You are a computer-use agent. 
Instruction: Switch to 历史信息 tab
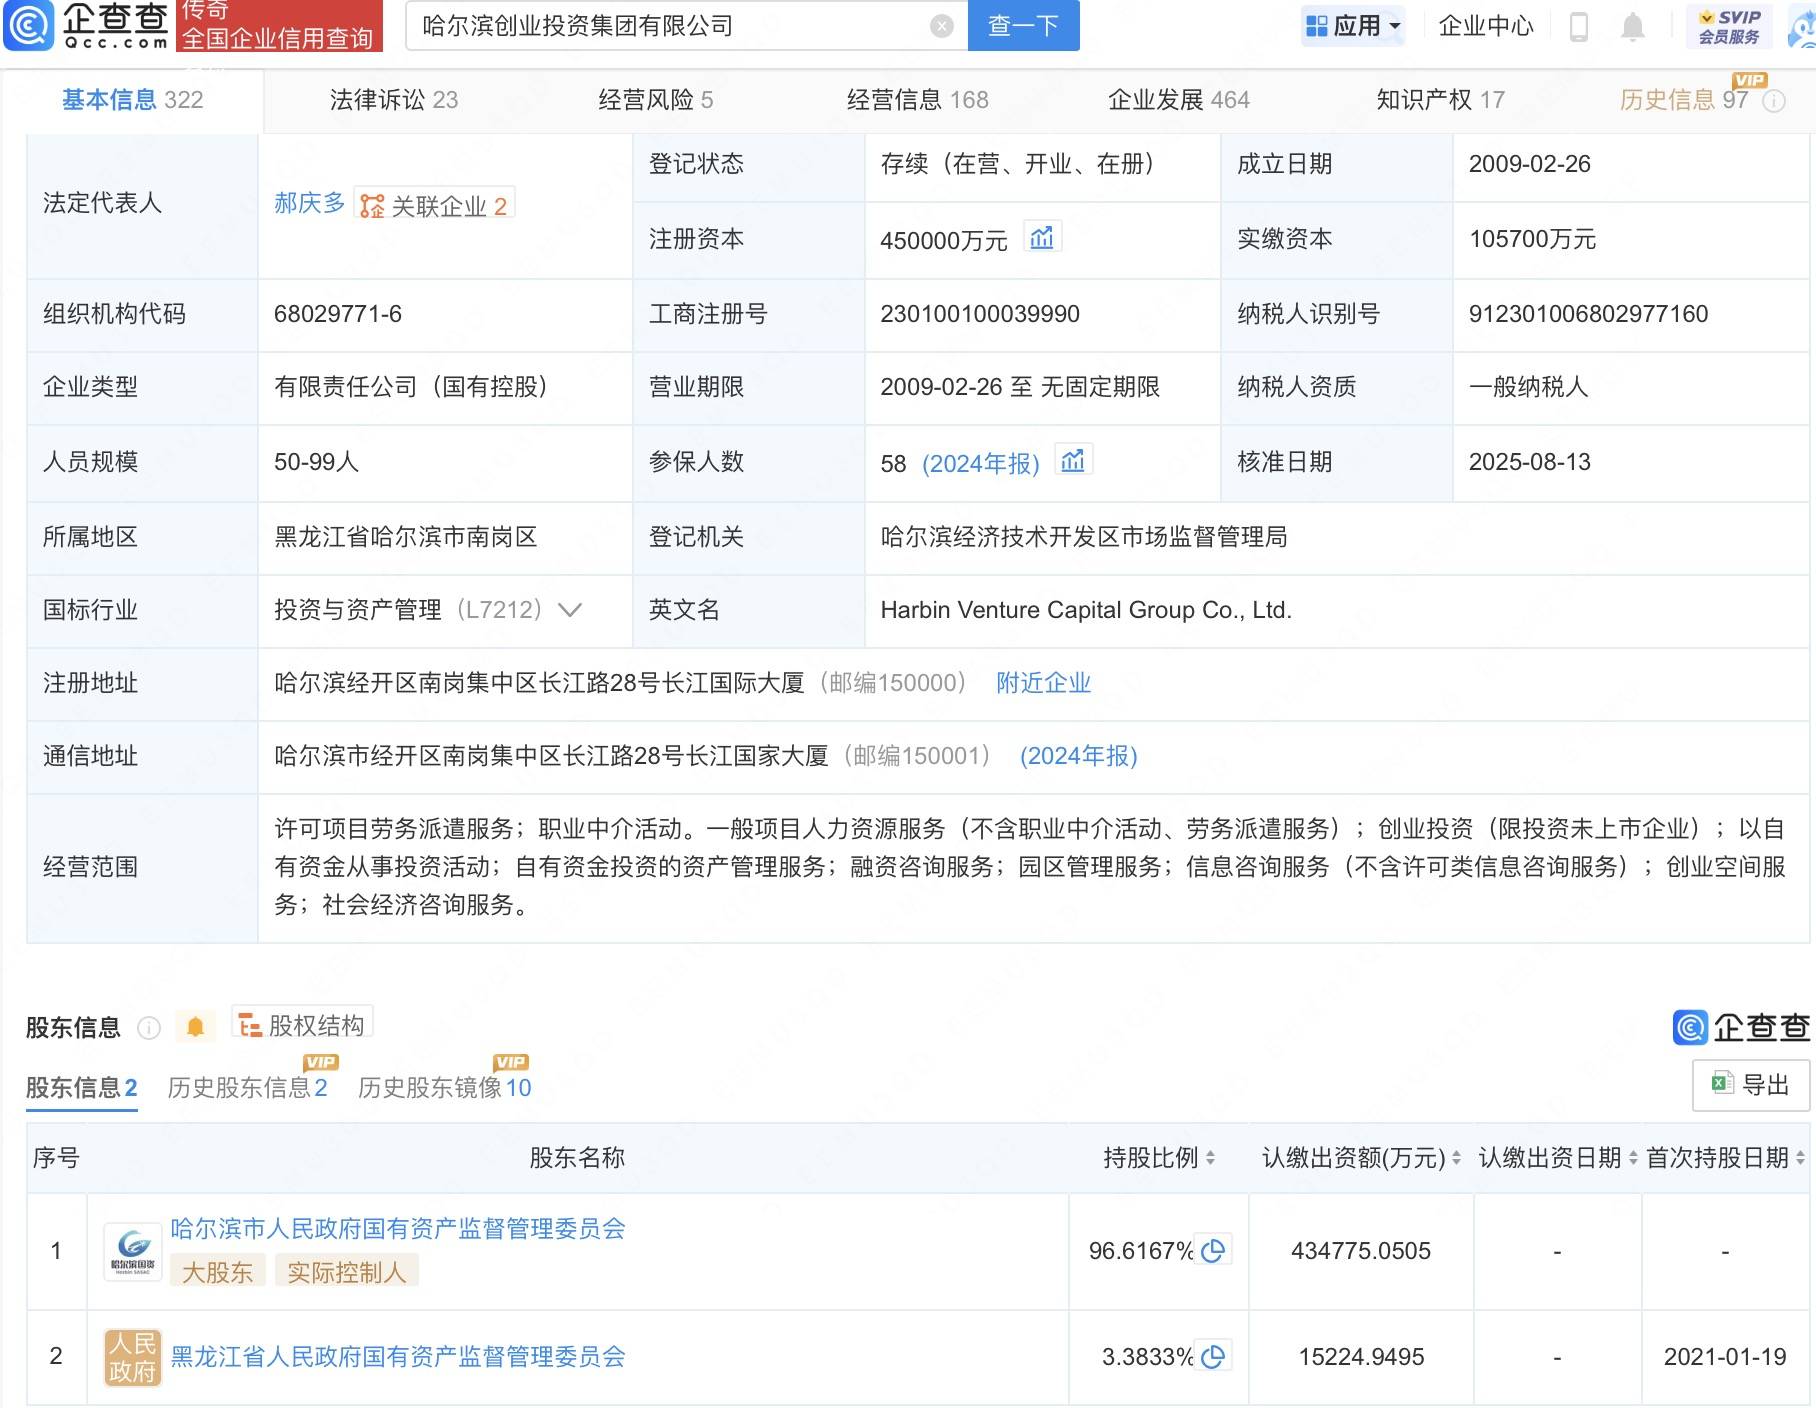coord(1683,100)
